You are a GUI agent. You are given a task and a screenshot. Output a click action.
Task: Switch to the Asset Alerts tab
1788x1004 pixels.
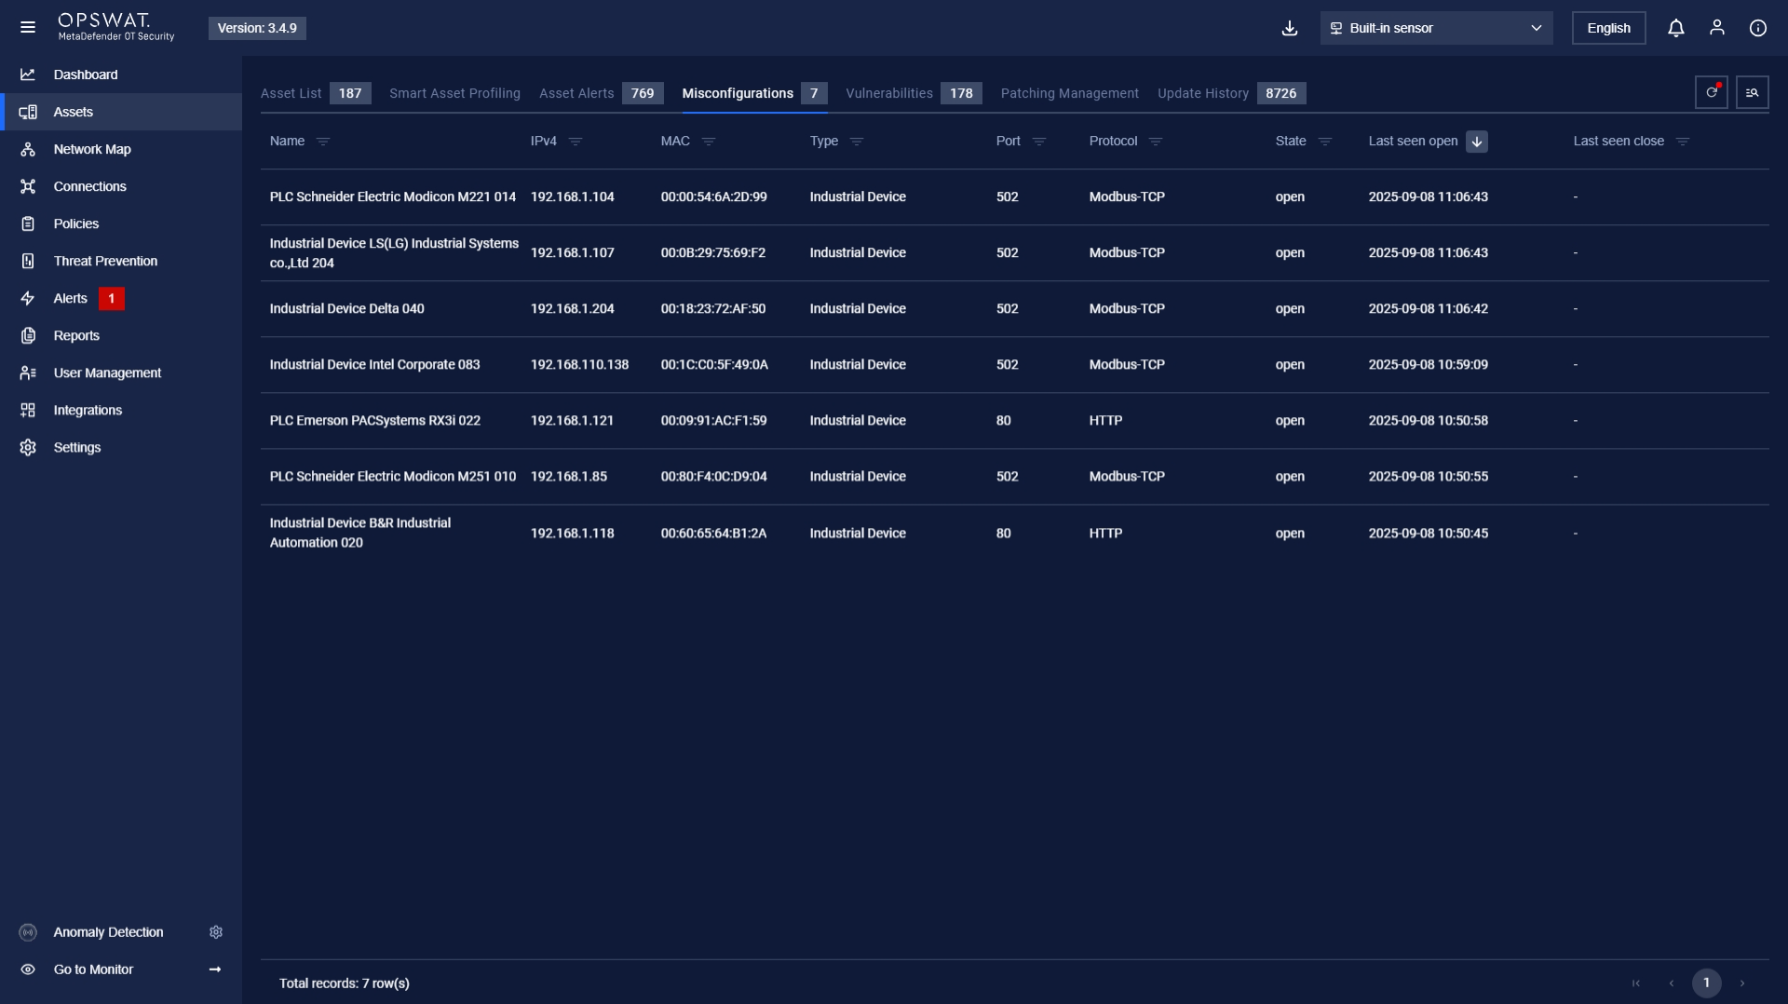(x=601, y=93)
